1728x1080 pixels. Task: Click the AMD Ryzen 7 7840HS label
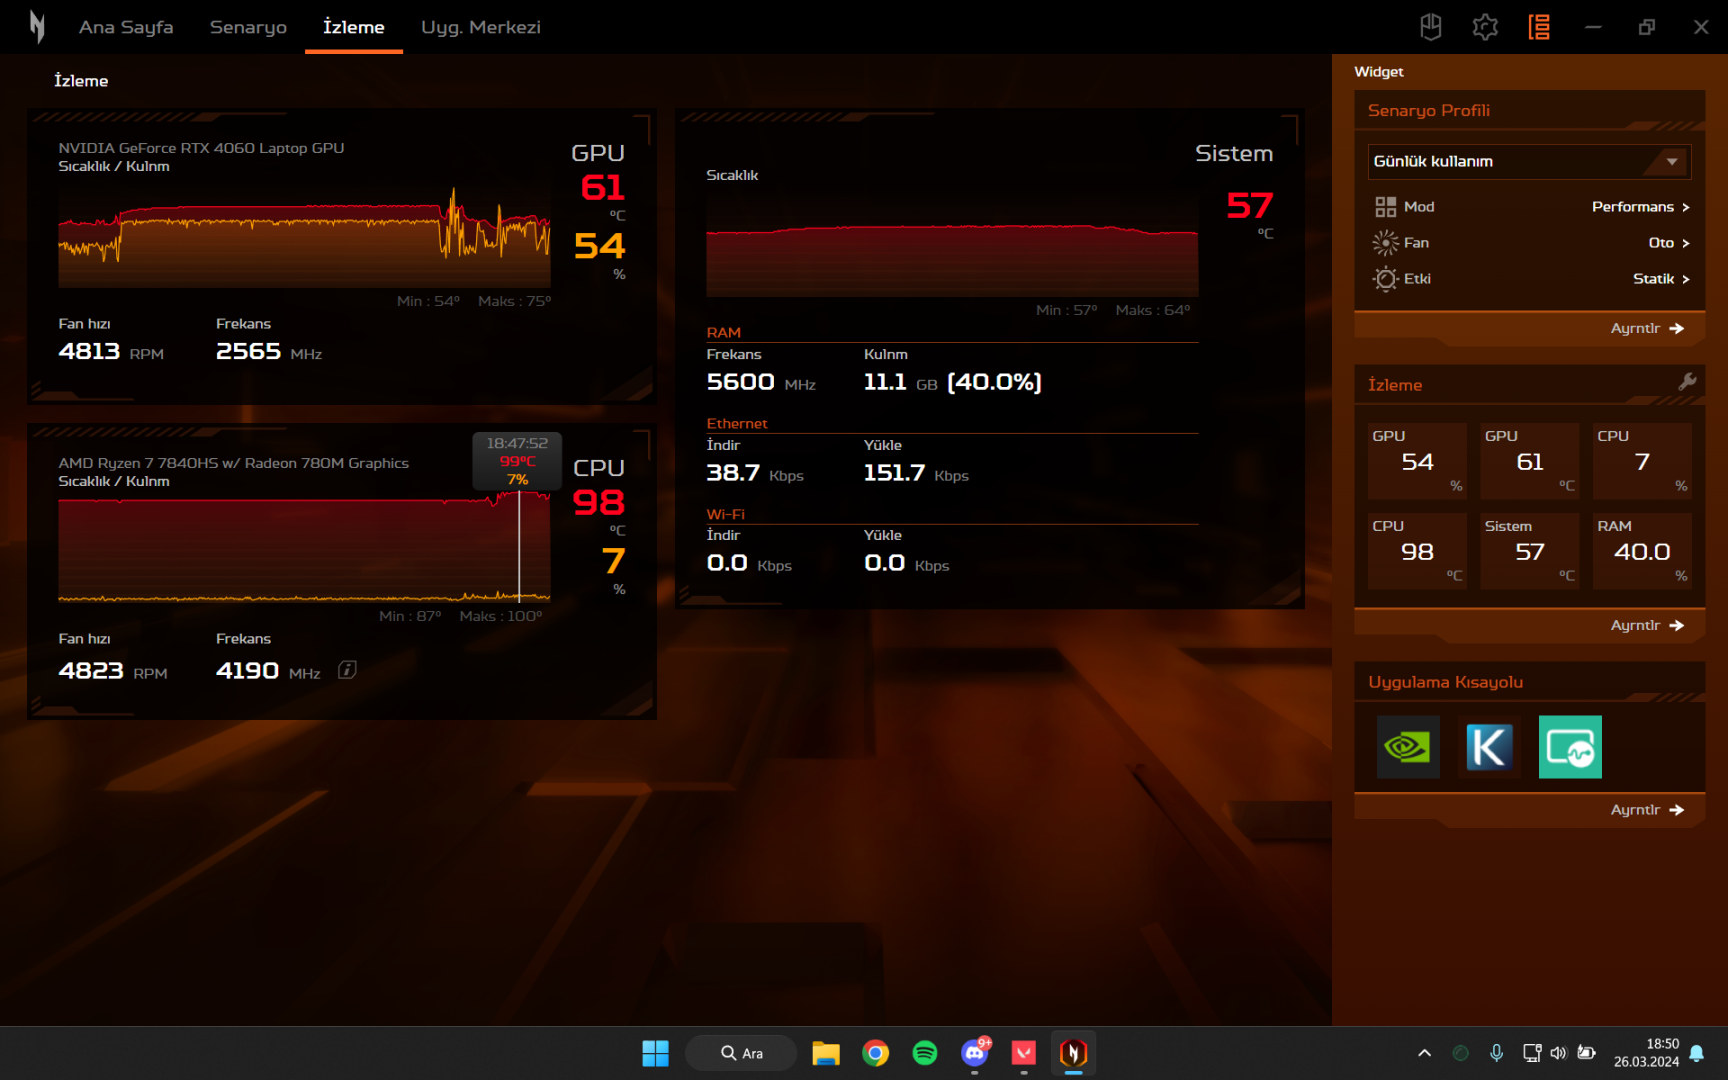pos(234,463)
